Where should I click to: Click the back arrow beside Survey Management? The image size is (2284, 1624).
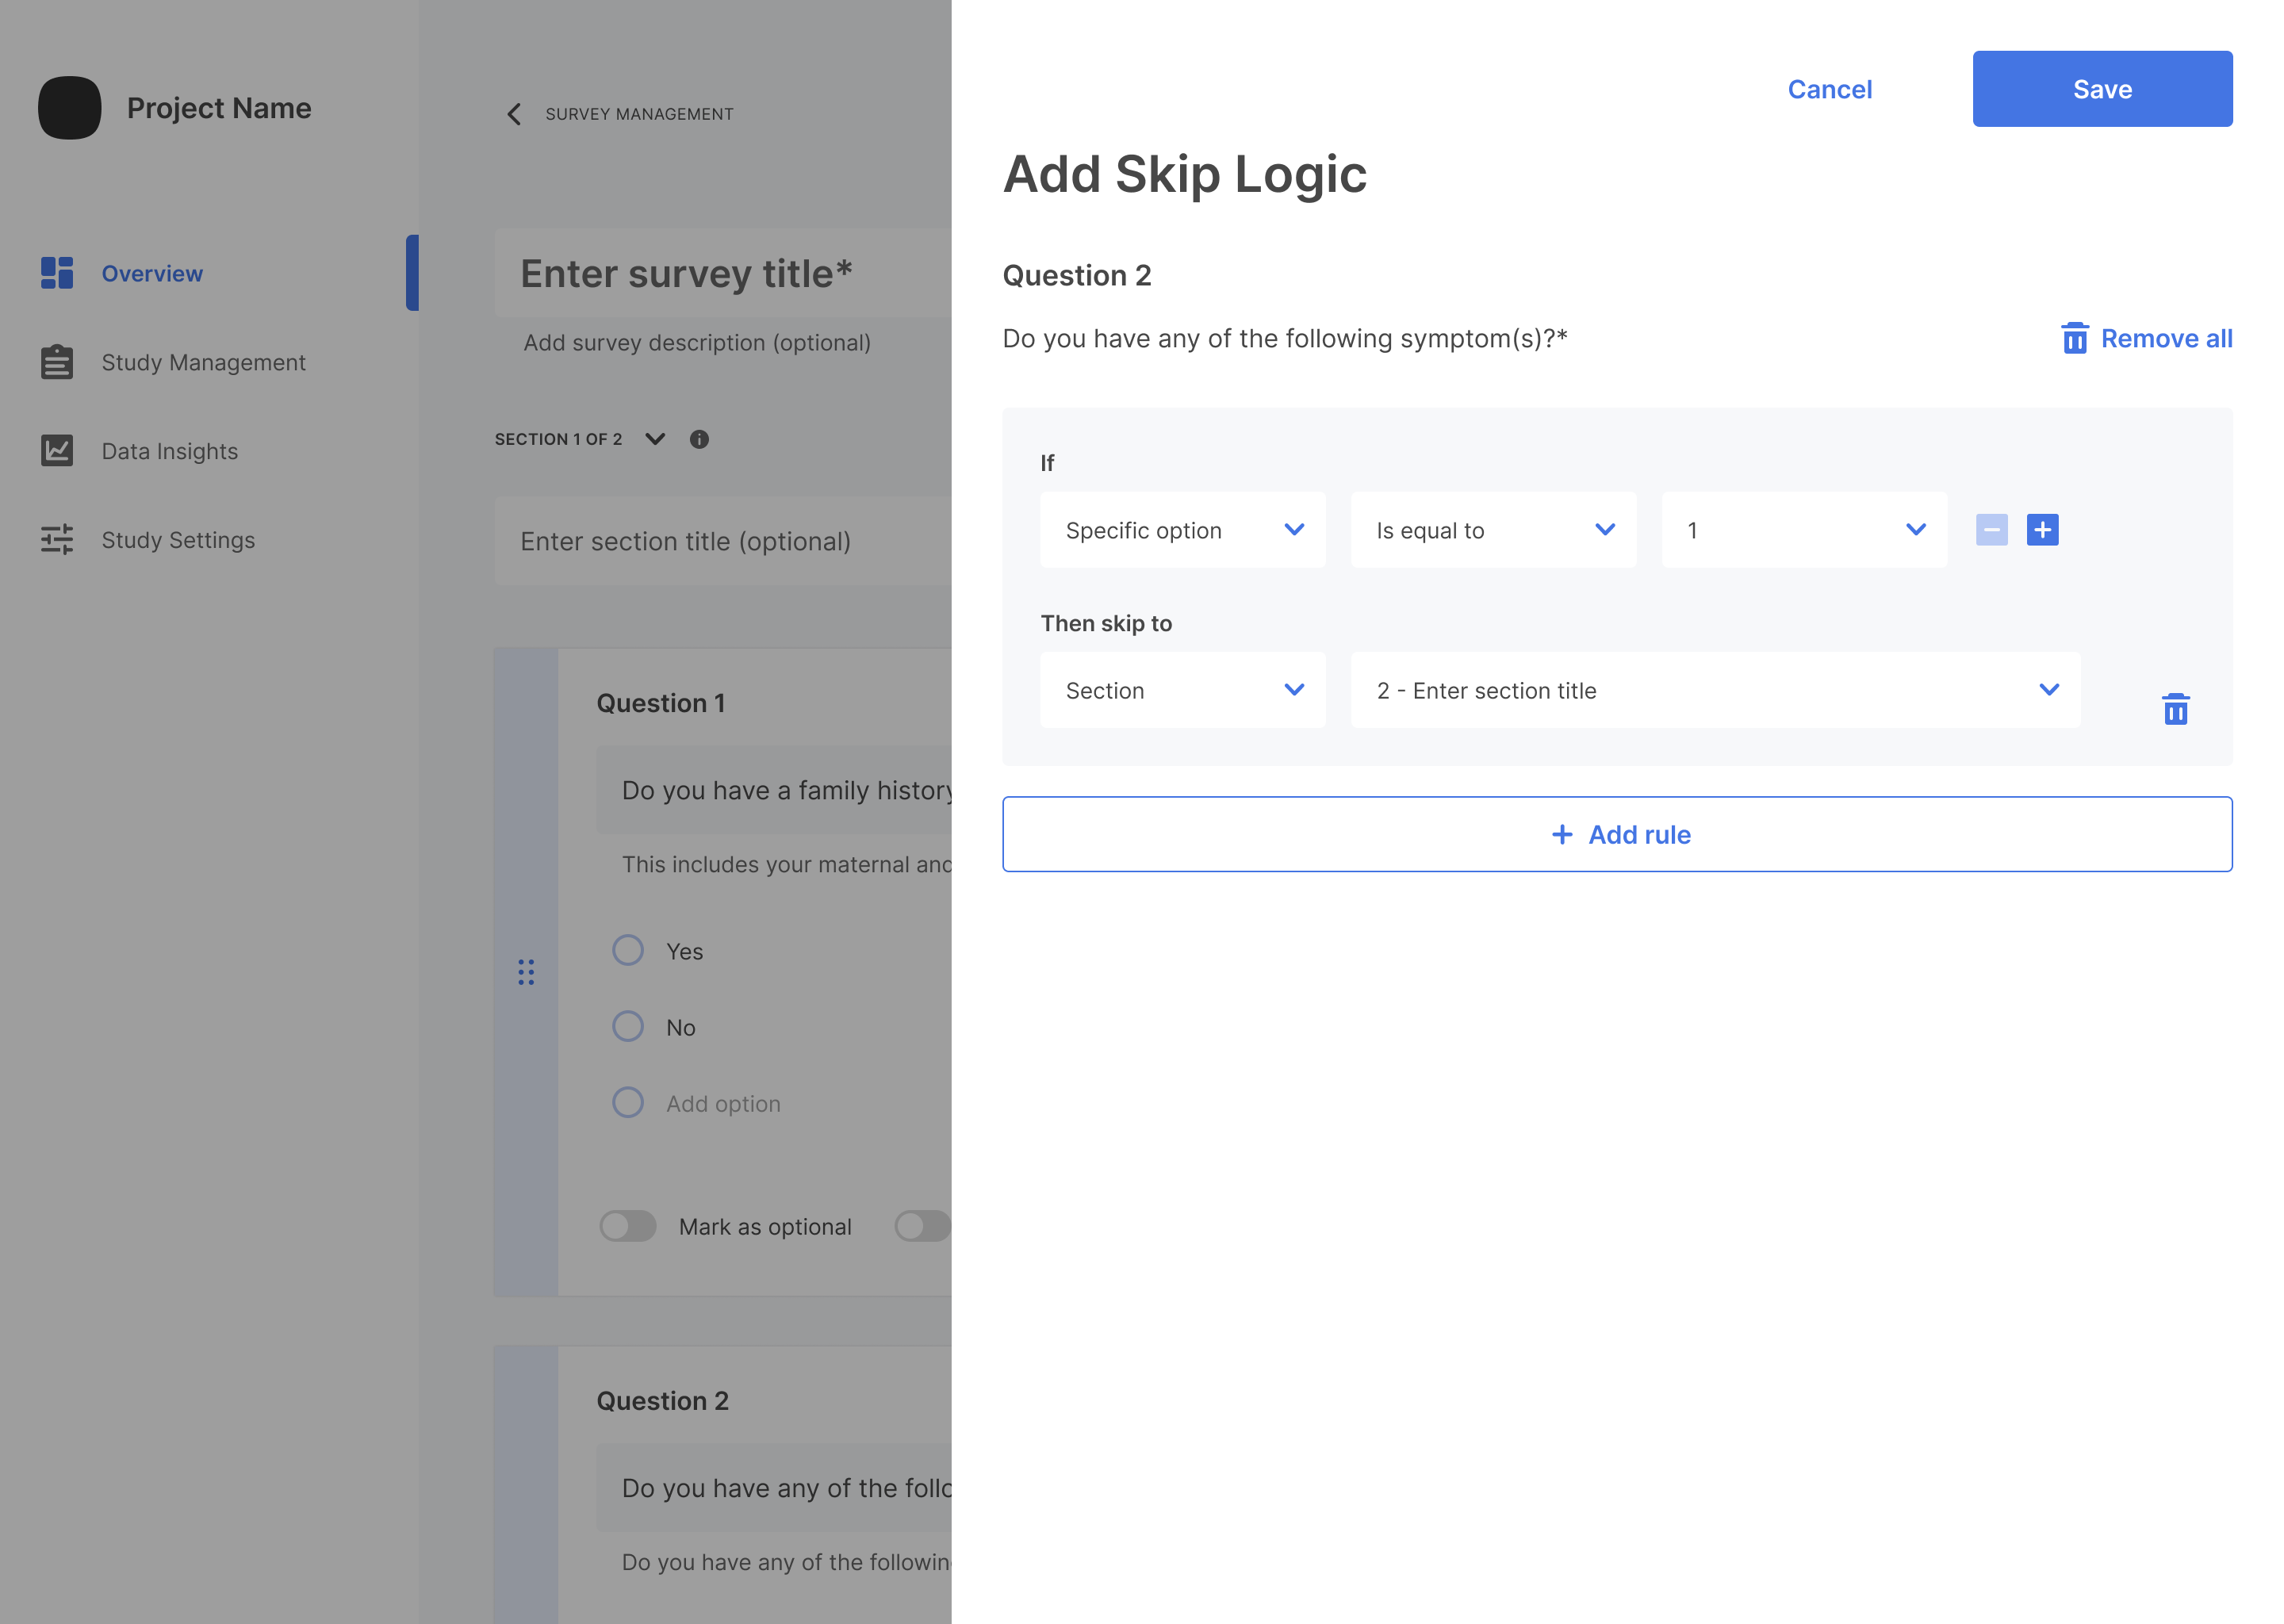(x=514, y=114)
